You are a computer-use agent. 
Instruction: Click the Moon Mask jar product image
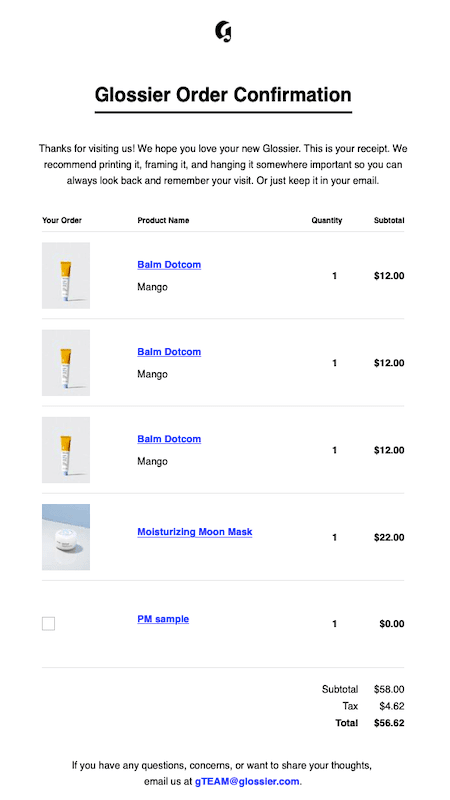coord(66,537)
